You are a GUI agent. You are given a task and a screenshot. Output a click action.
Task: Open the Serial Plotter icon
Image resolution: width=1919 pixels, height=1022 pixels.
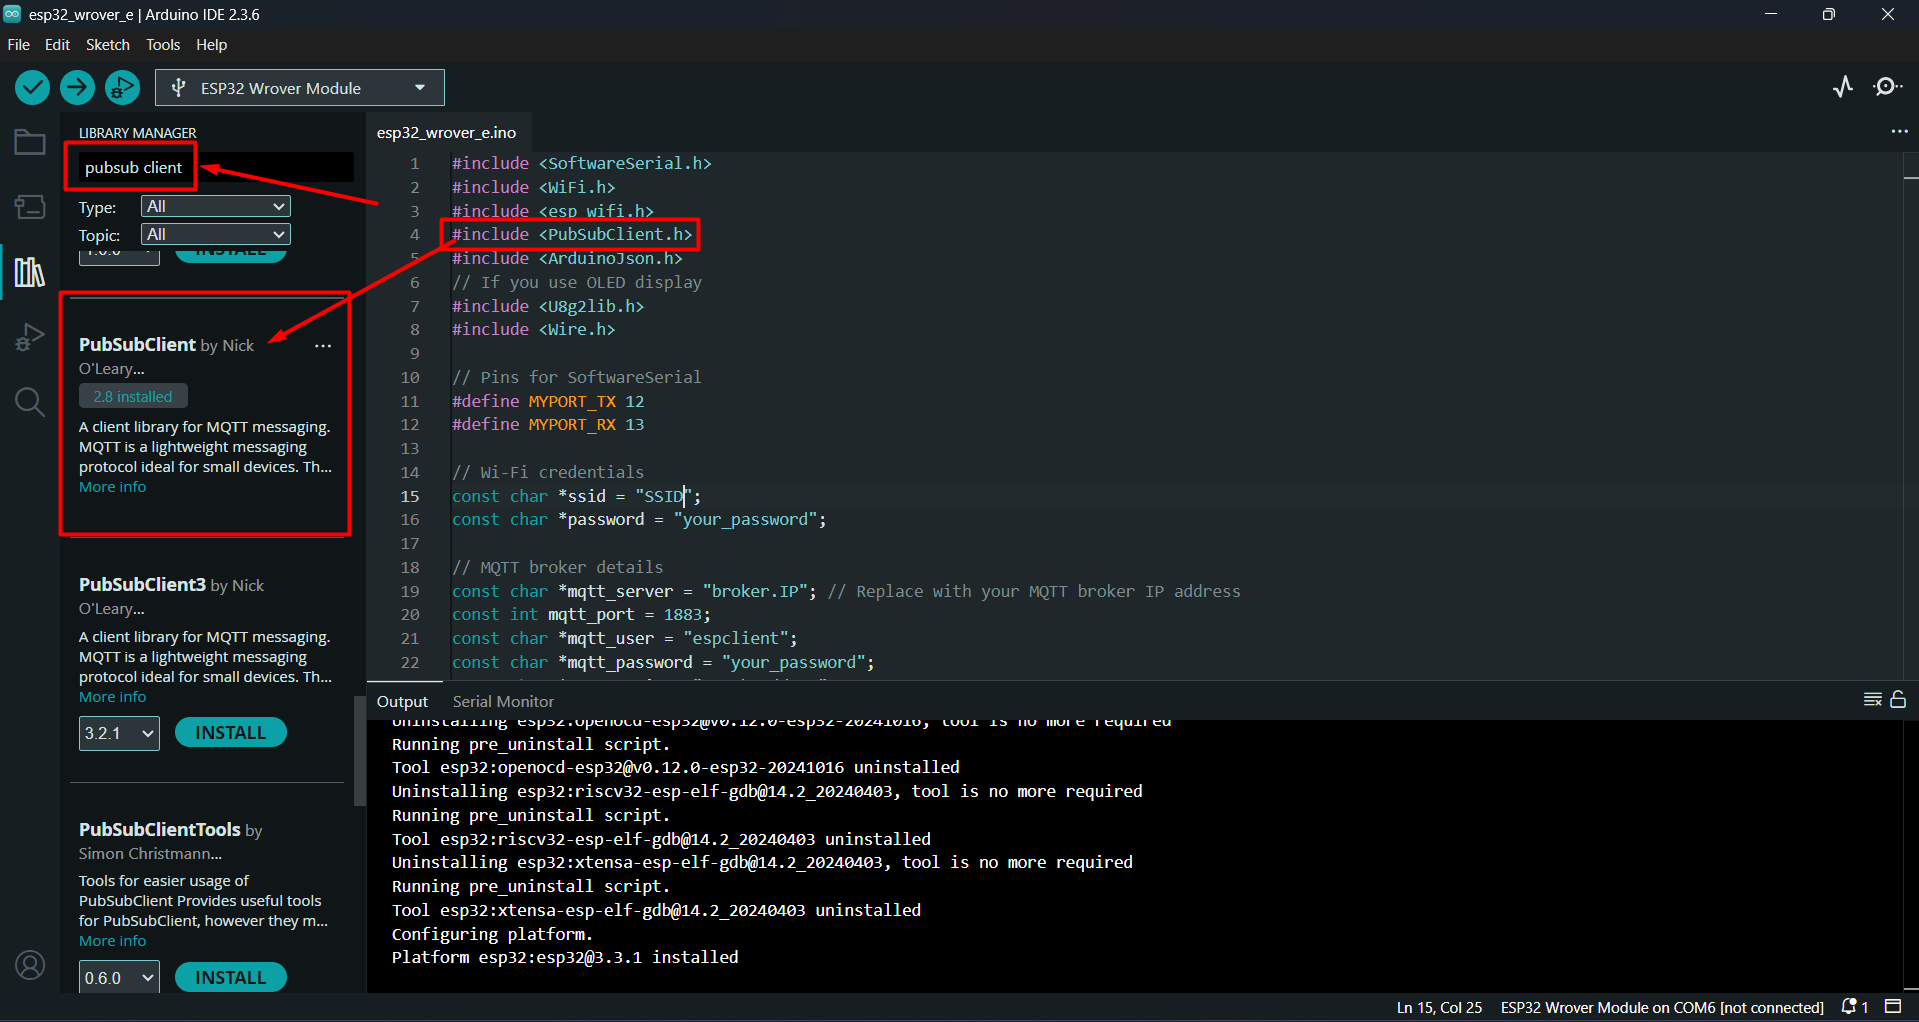pos(1843,87)
